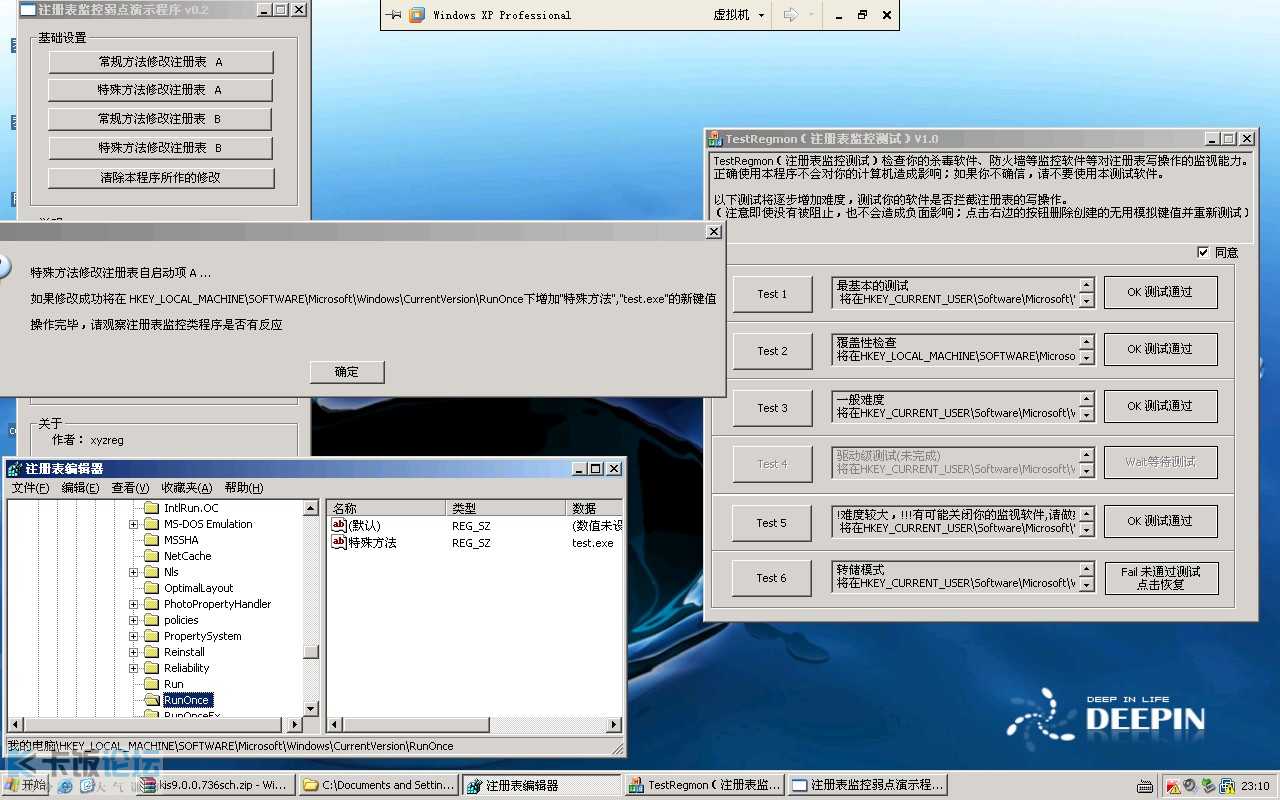The image size is (1280, 800).
Task: Click scroll-down arrow in Test 1 description box
Action: [1087, 301]
